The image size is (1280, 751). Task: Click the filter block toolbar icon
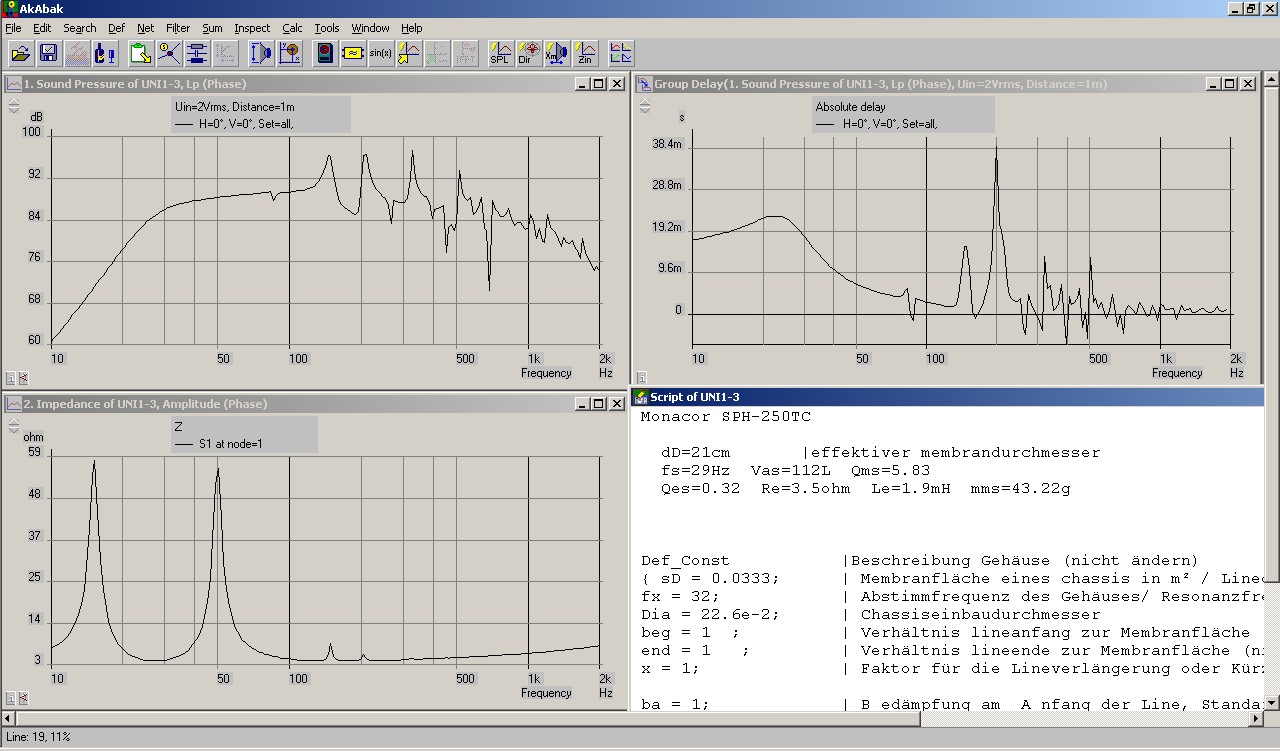[353, 54]
